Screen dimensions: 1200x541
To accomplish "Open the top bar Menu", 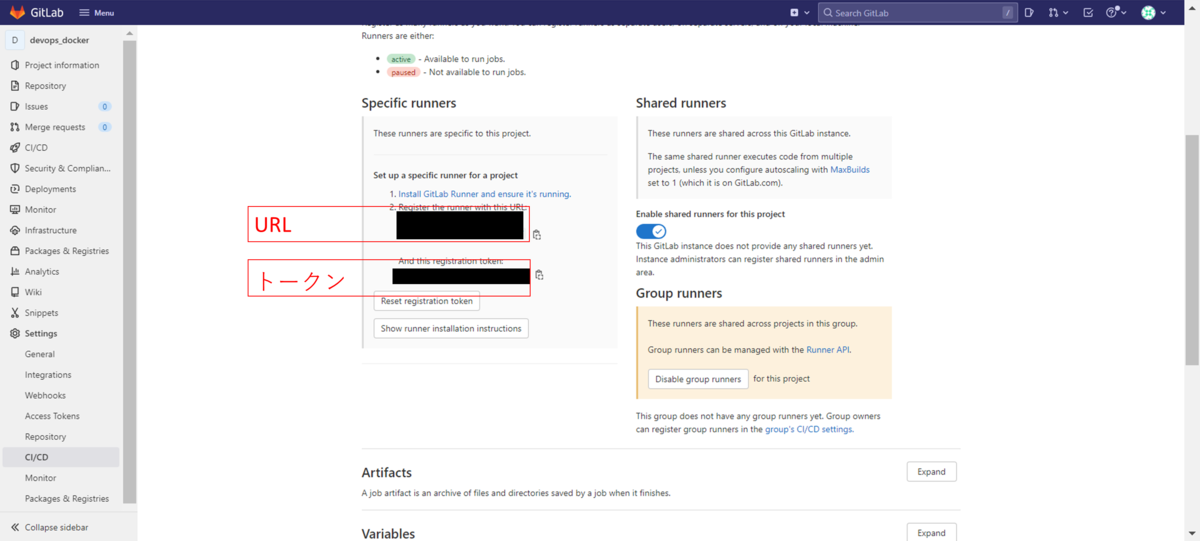I will (x=96, y=13).
